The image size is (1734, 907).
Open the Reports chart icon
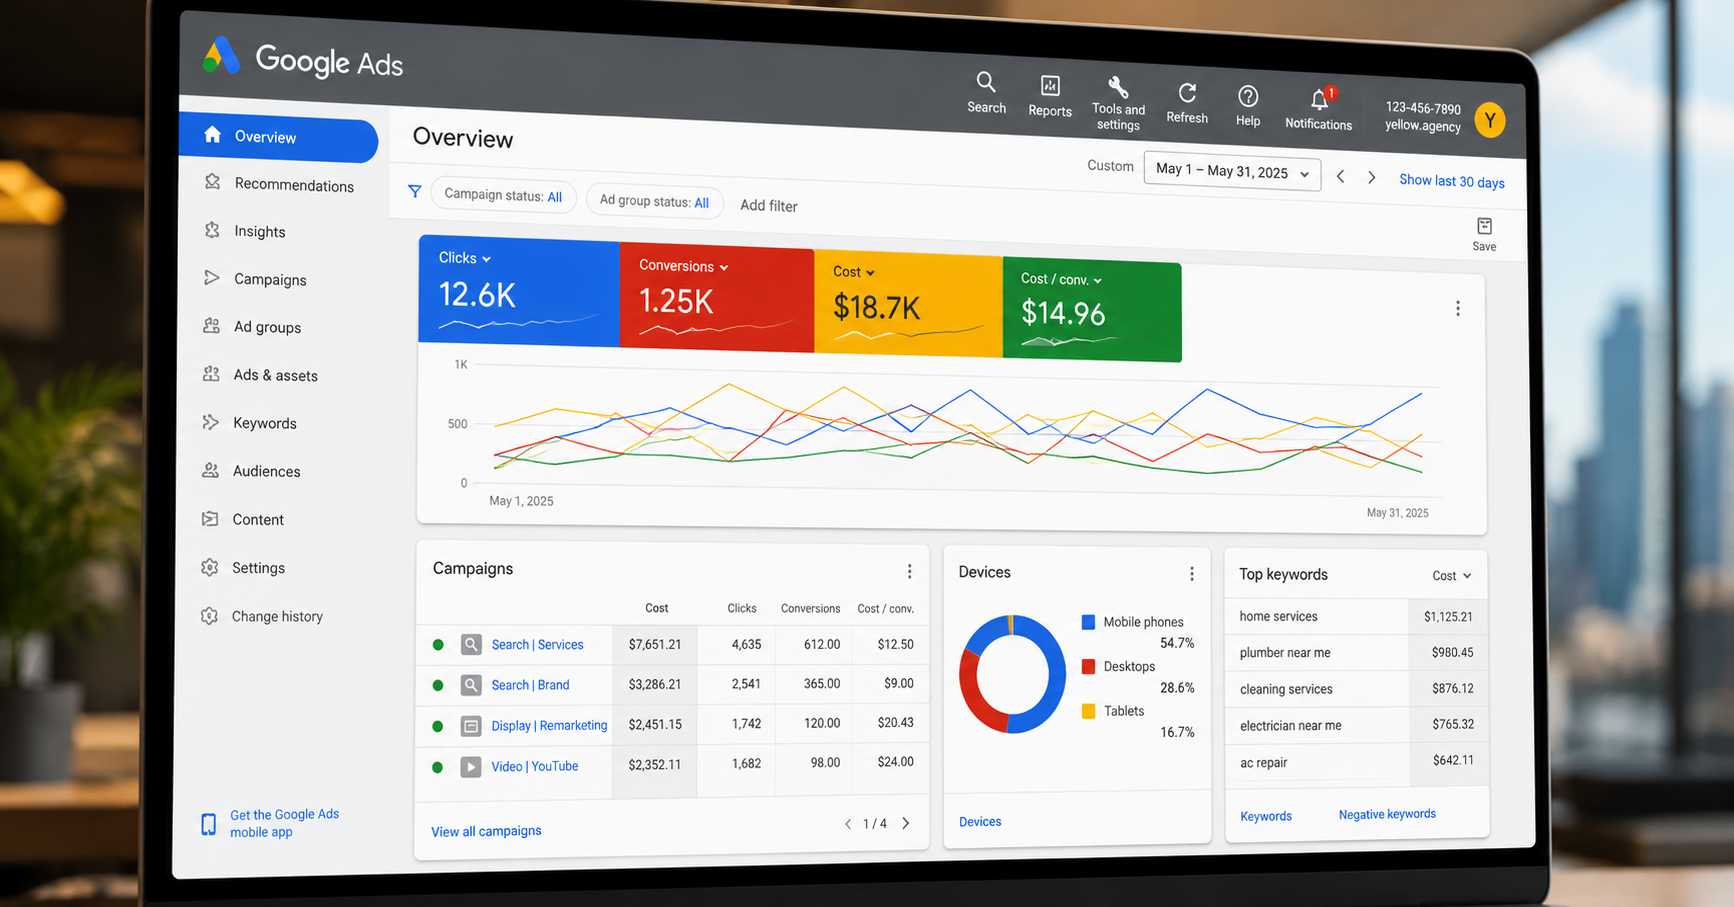tap(1050, 86)
